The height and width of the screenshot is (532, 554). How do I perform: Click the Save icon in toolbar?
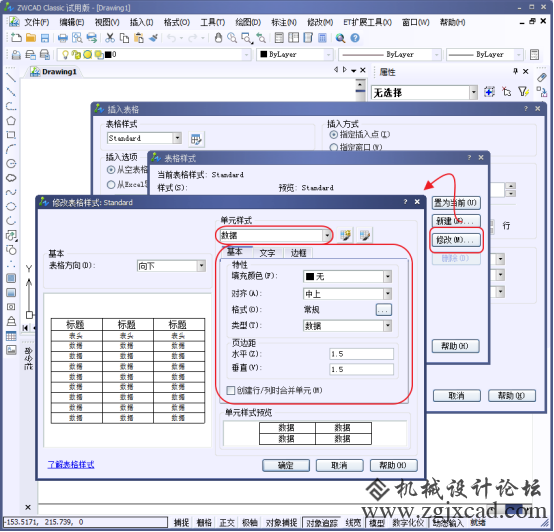tap(45, 38)
